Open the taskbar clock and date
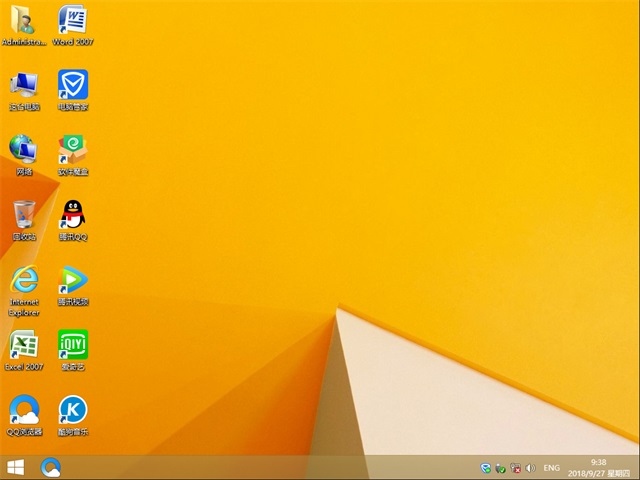 [x=599, y=467]
